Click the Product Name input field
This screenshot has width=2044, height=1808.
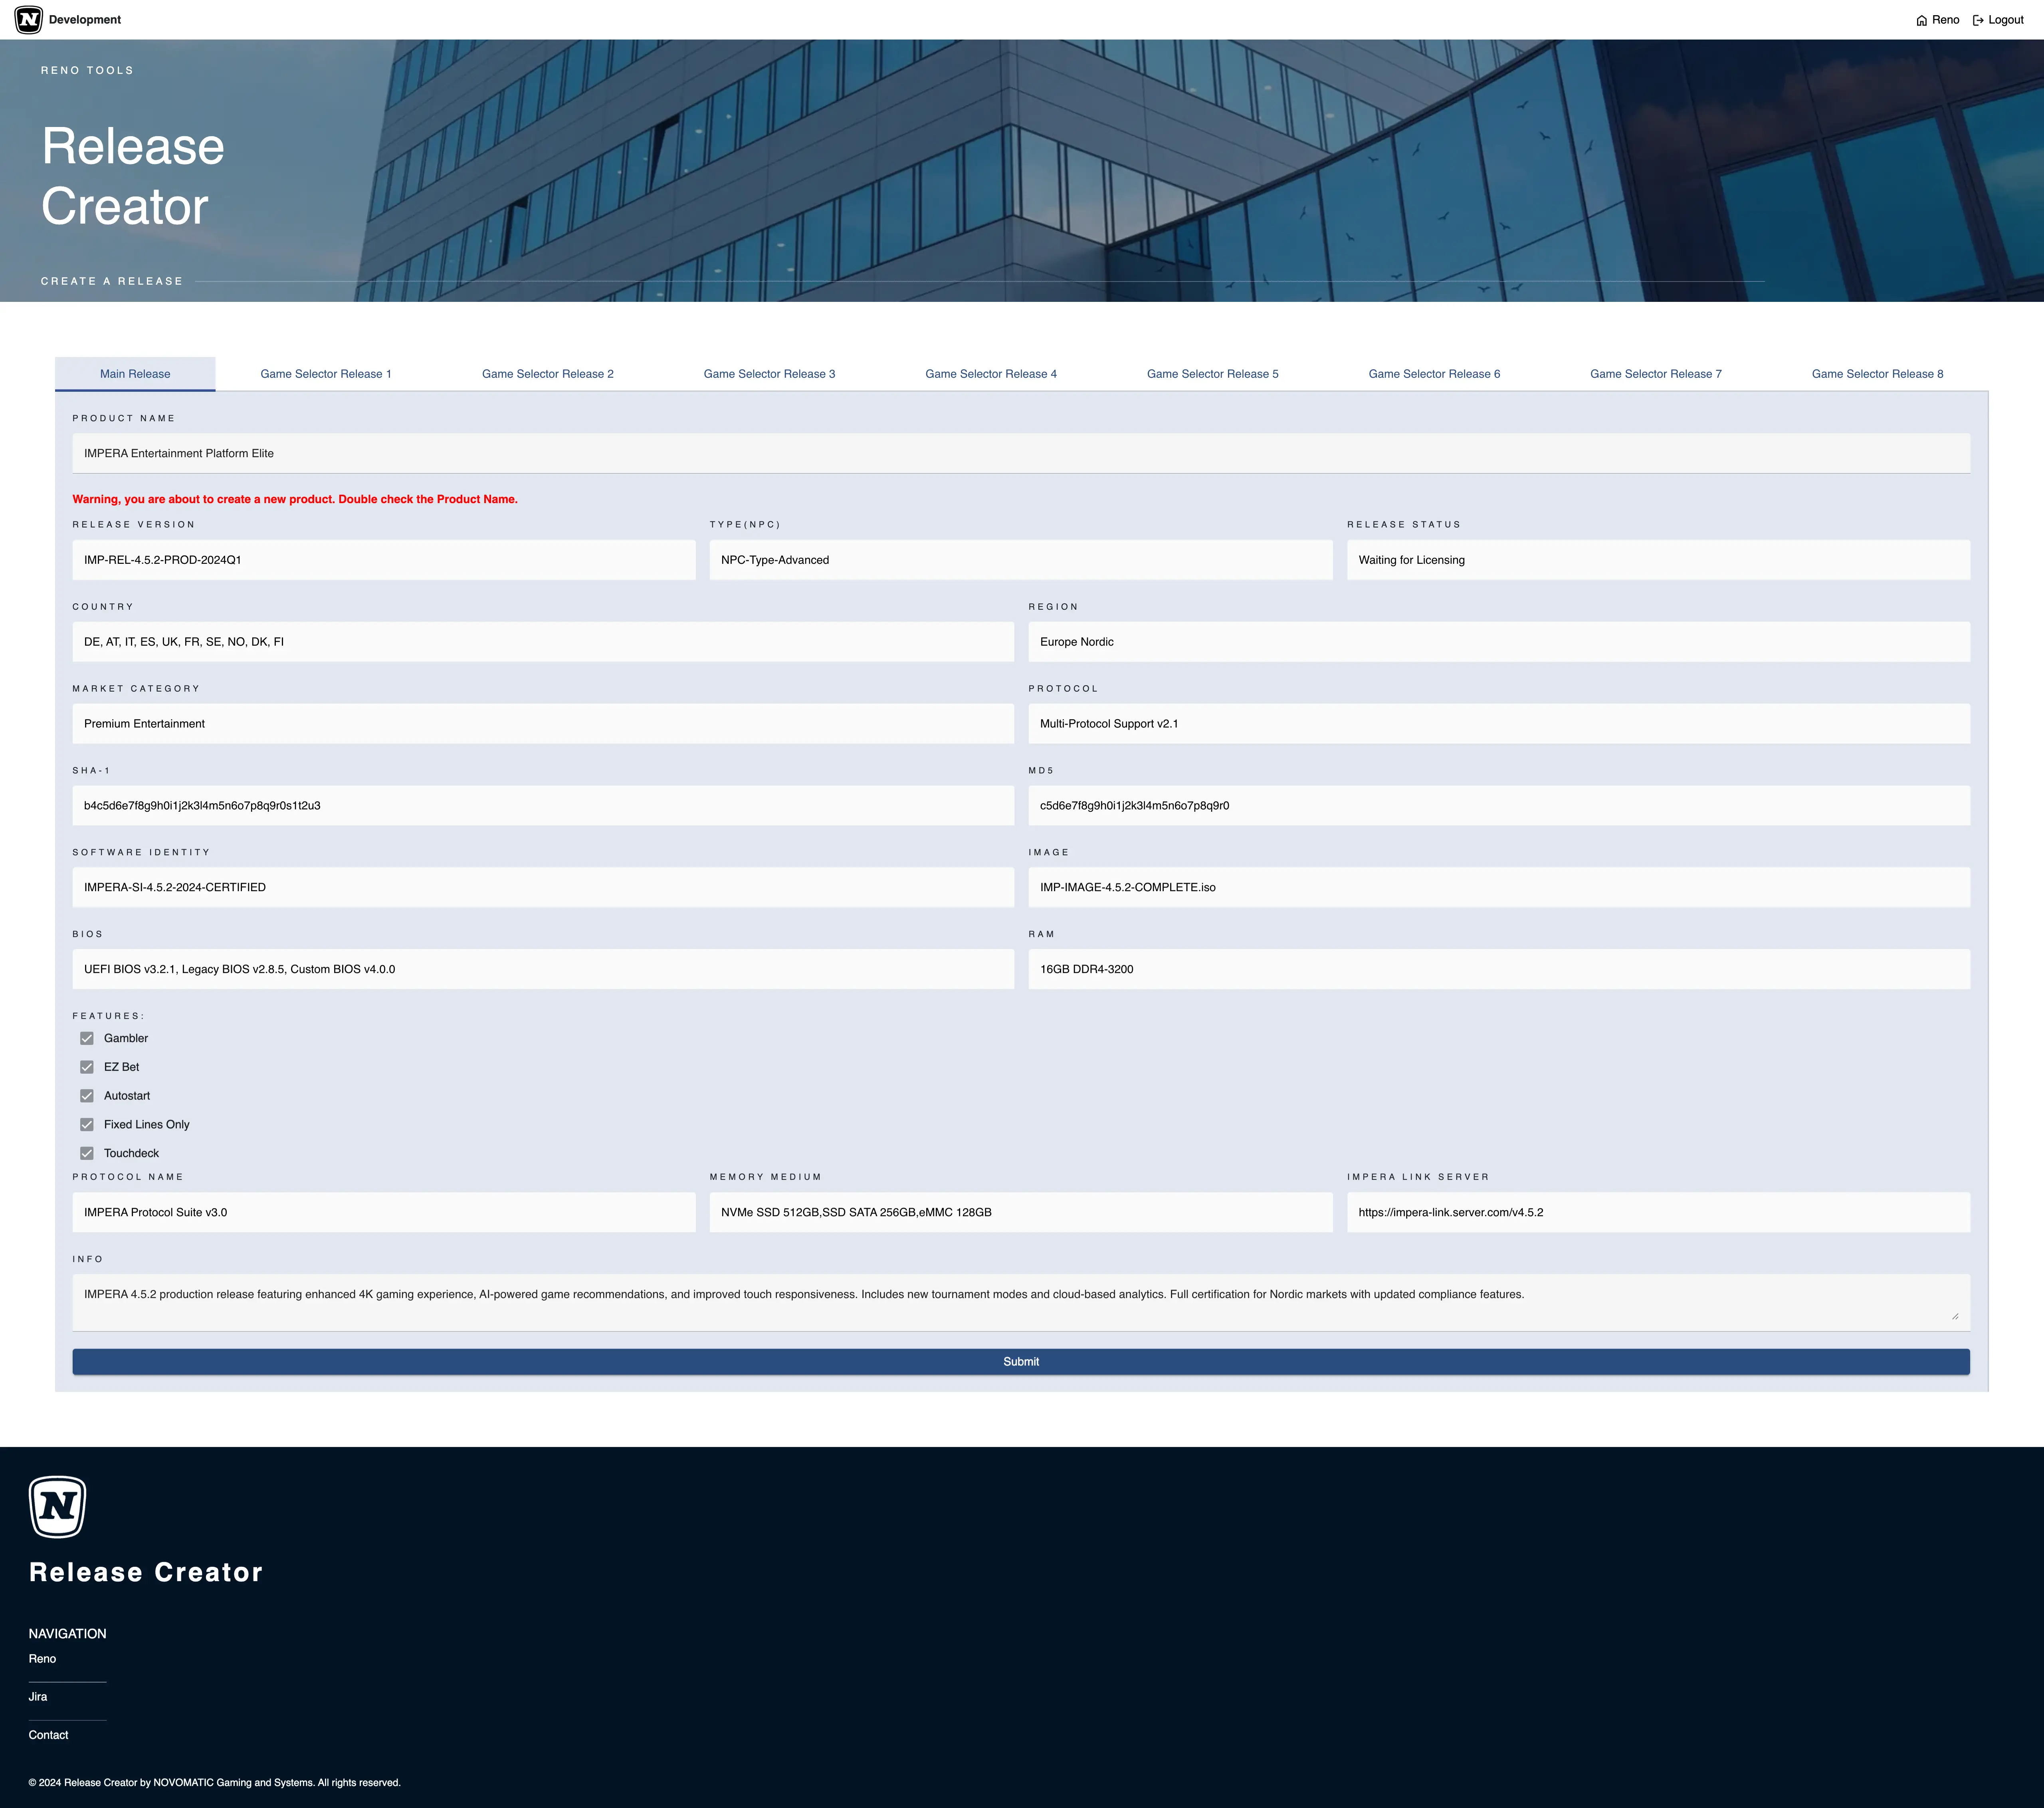[x=1020, y=453]
